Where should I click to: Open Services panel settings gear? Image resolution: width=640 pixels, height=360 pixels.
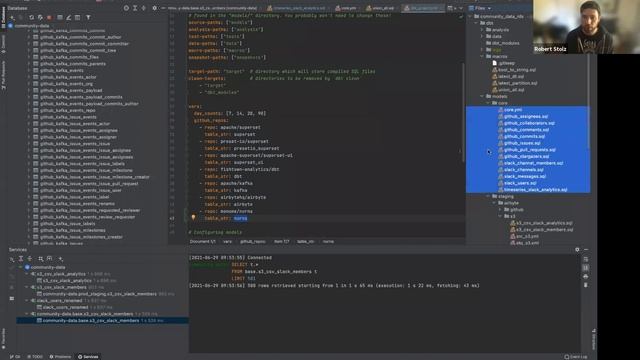pyautogui.click(x=577, y=249)
